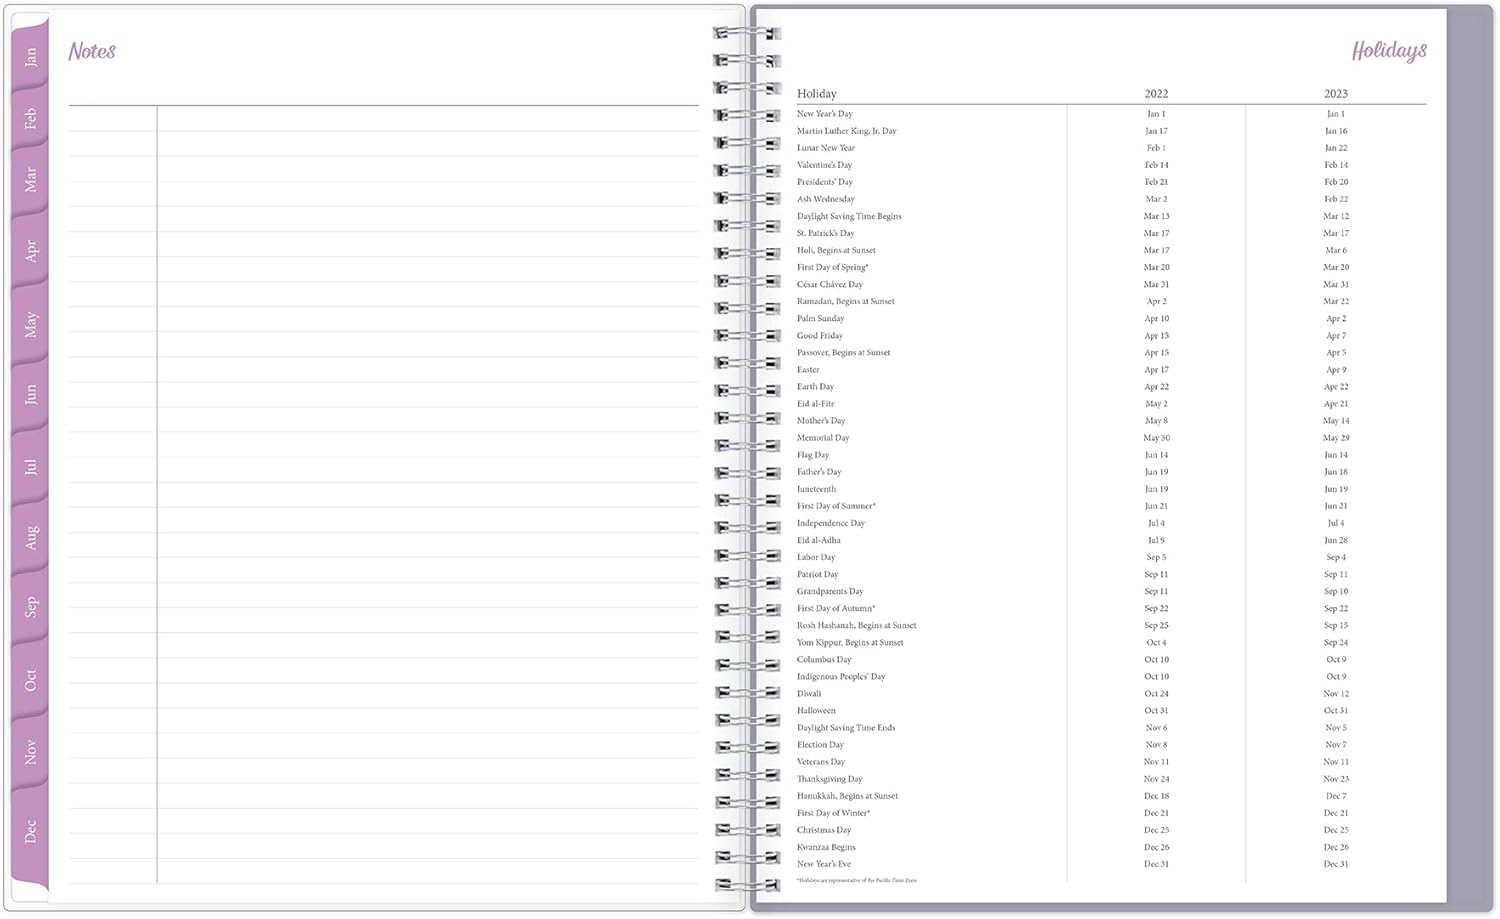1500x919 pixels.
Task: Select the Thanksgiving Day entry
Action: click(x=830, y=778)
